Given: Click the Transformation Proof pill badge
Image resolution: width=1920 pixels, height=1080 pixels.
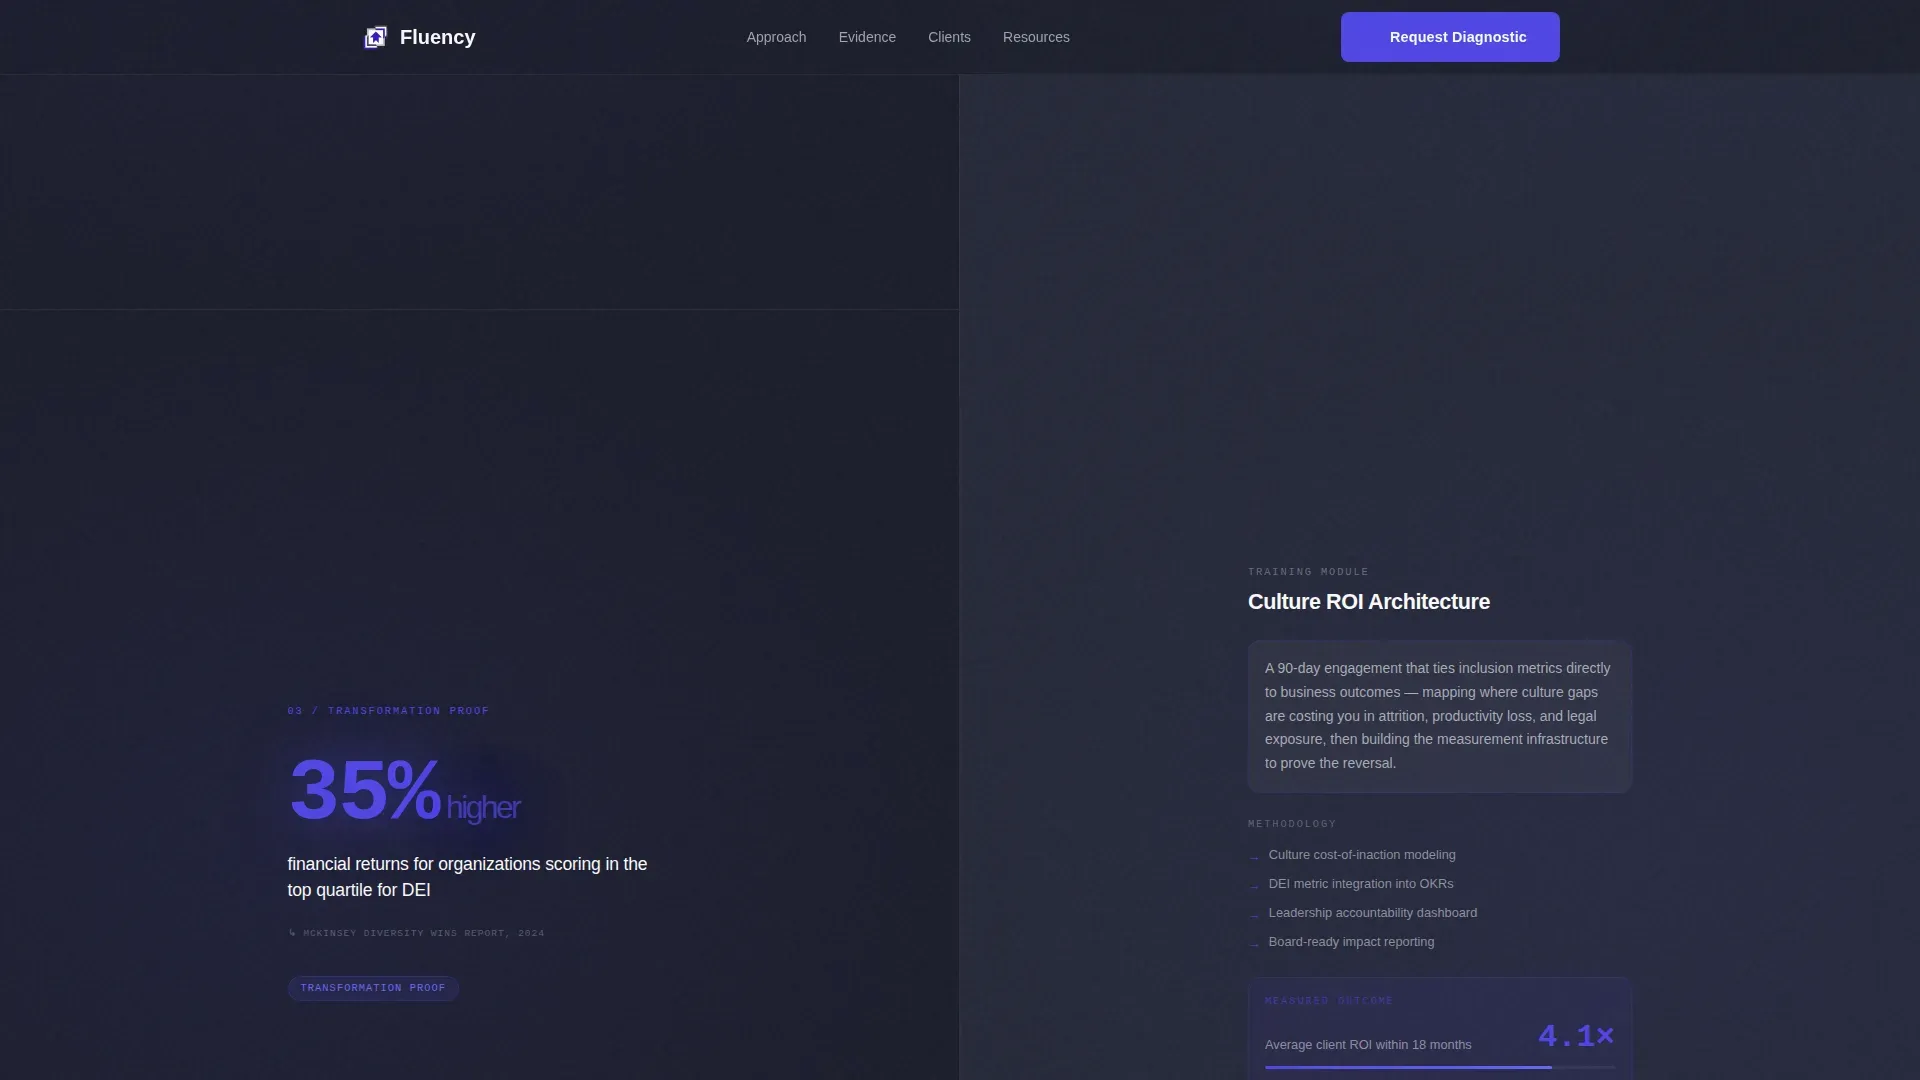Looking at the screenshot, I should pyautogui.click(x=373, y=988).
